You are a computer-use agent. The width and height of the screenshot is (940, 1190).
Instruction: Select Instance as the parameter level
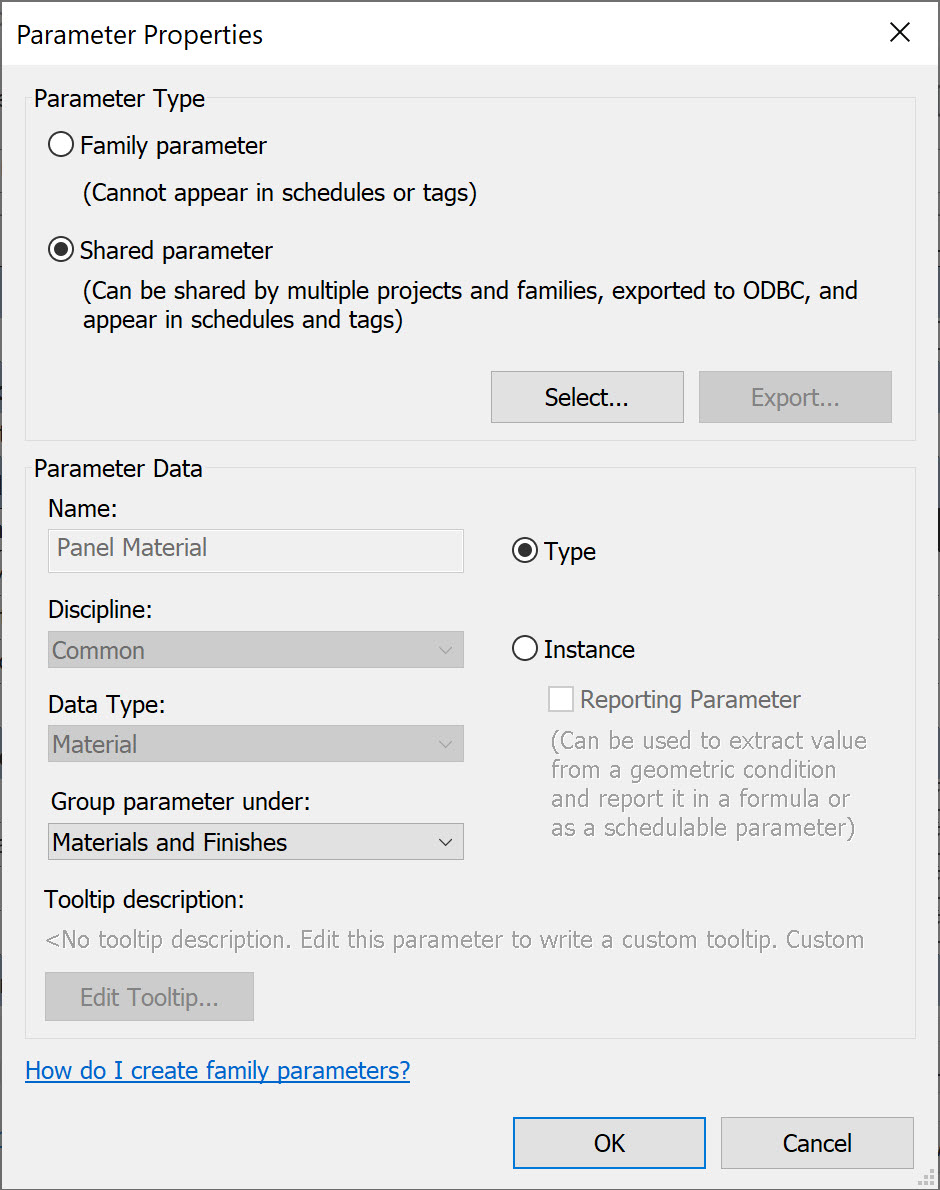coord(524,648)
